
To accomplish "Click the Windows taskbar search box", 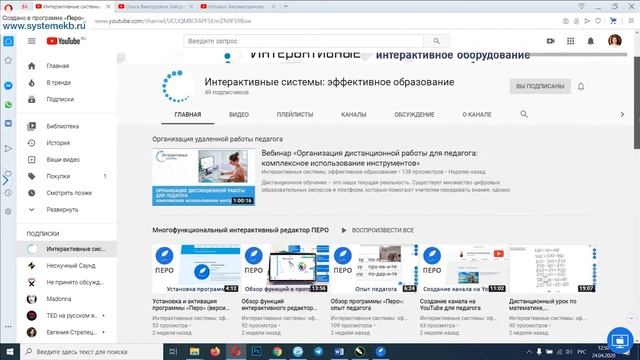I will 92,351.
